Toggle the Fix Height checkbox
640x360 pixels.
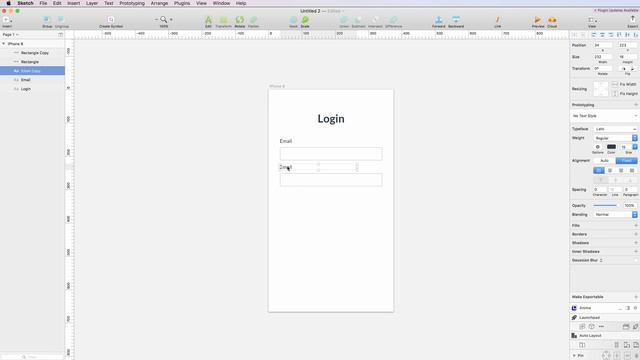coord(615,93)
